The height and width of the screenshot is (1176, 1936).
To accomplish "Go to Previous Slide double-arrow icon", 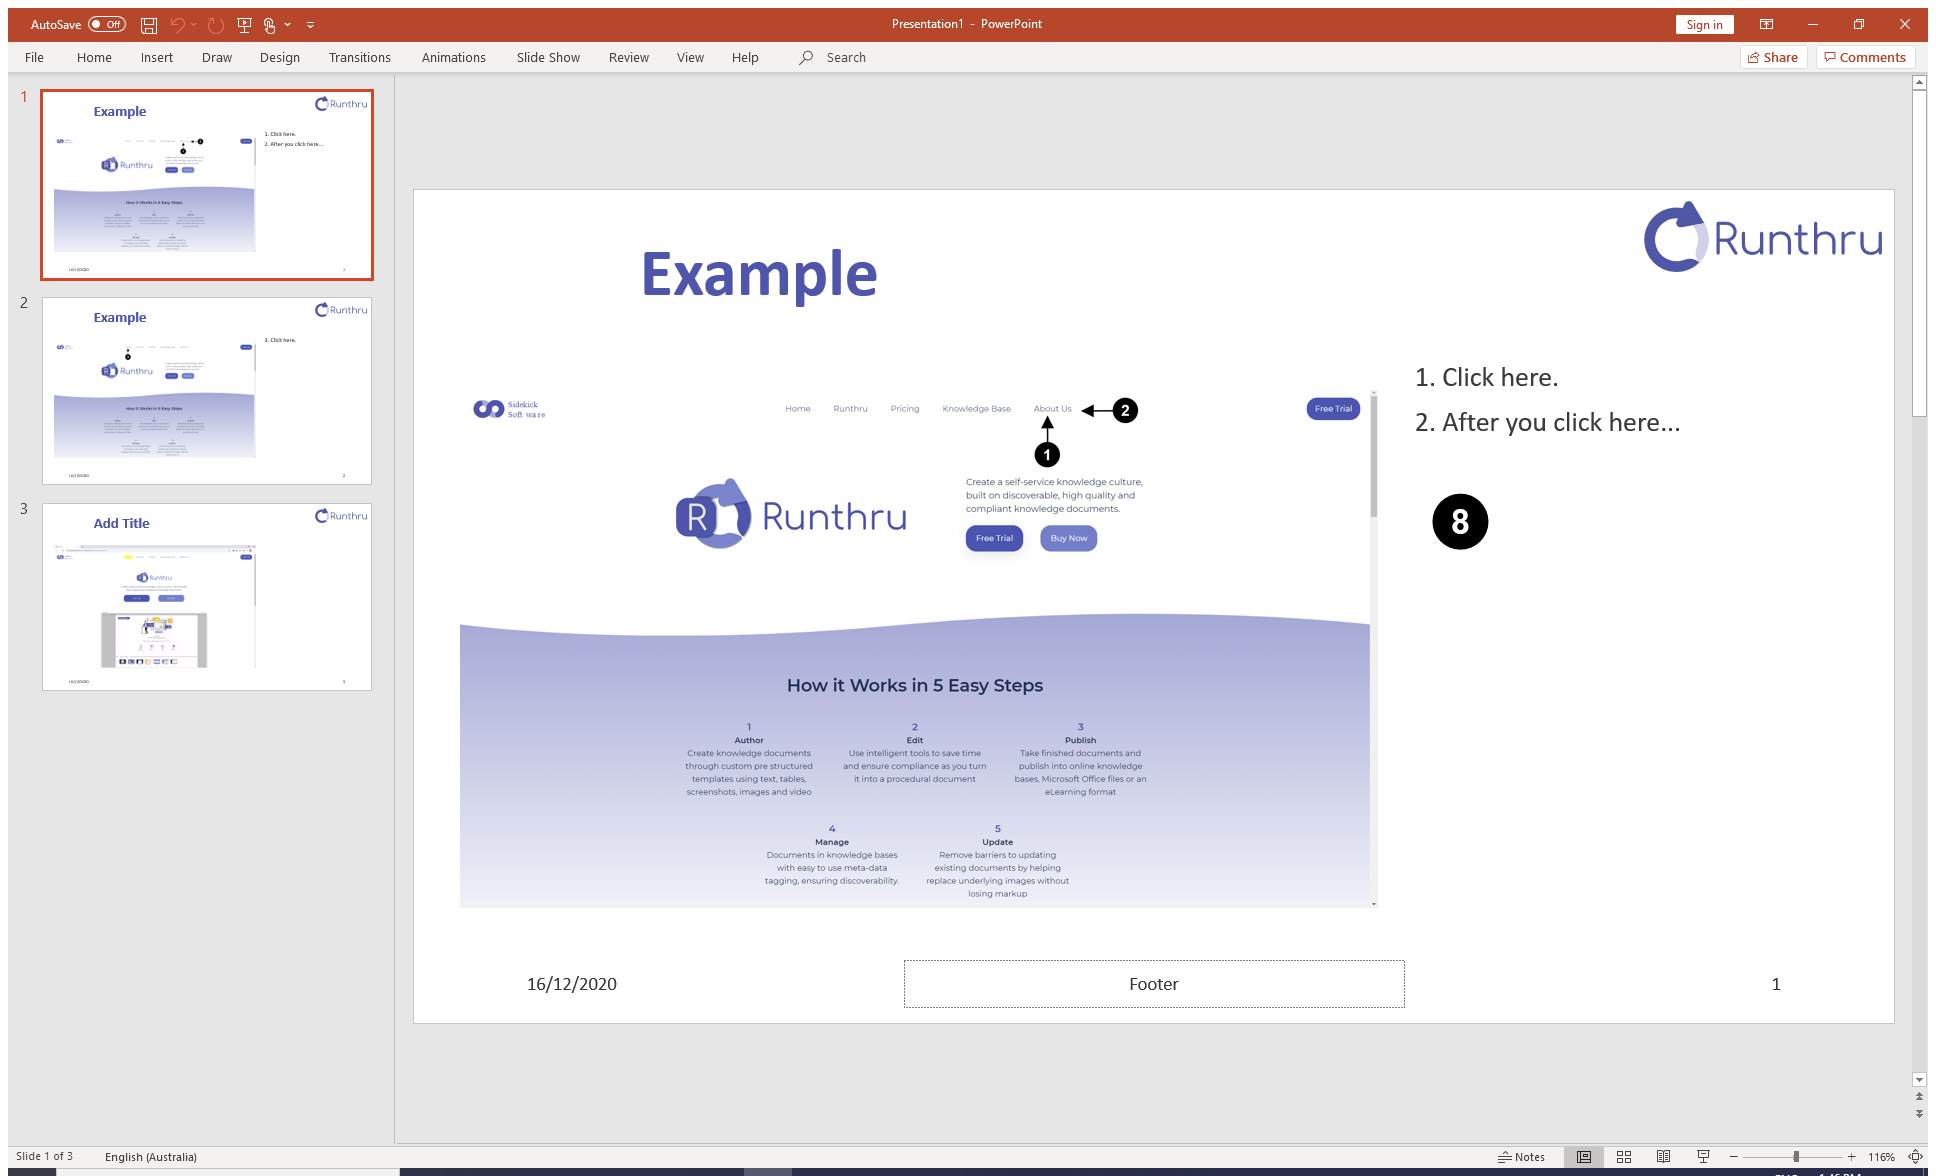I will coord(1919,1097).
